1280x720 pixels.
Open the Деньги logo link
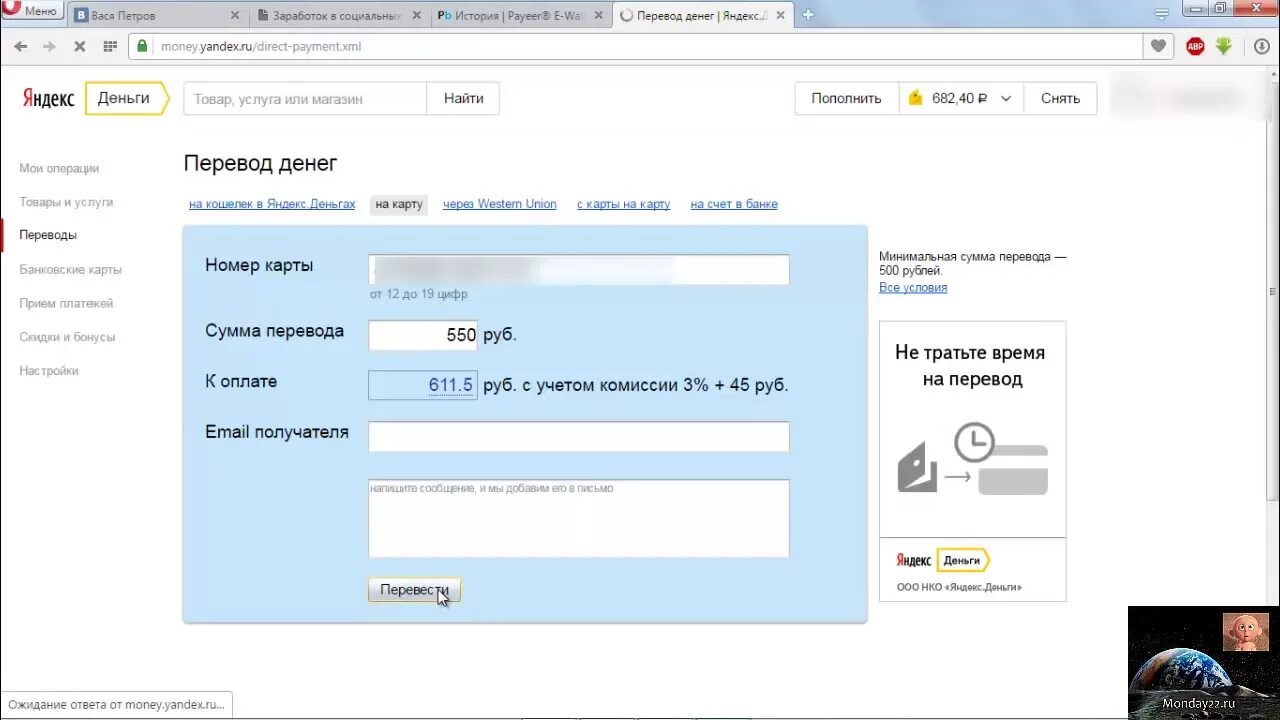point(125,98)
